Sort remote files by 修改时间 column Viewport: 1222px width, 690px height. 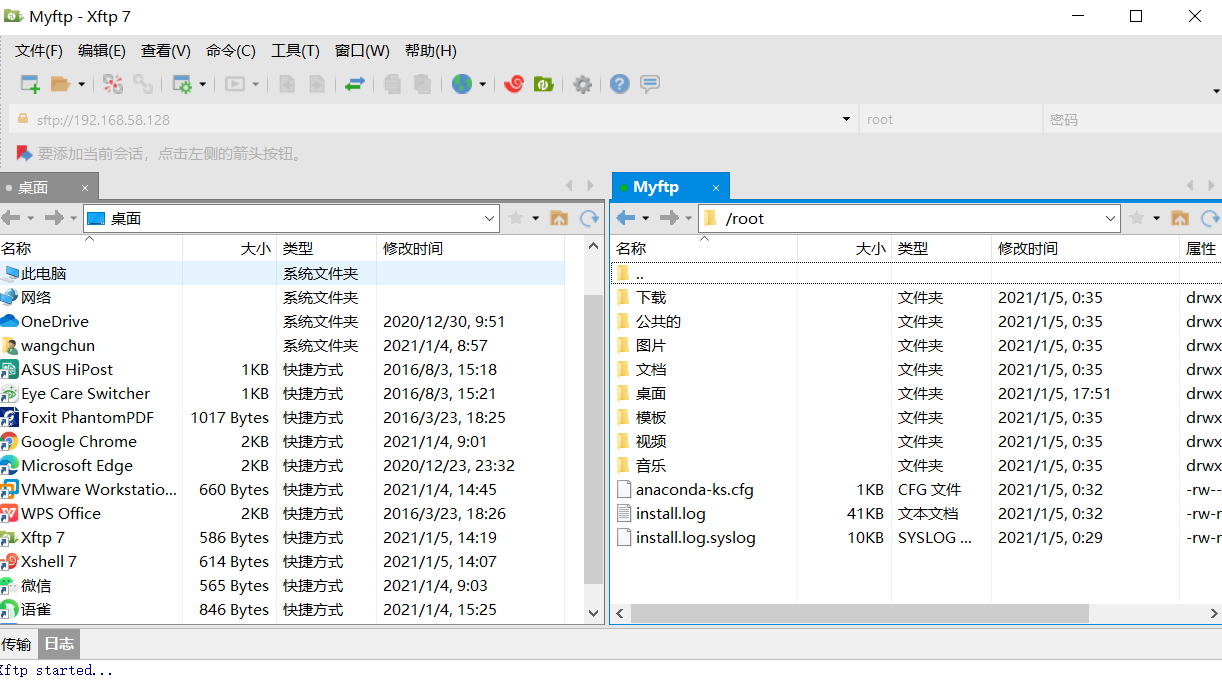click(1086, 248)
